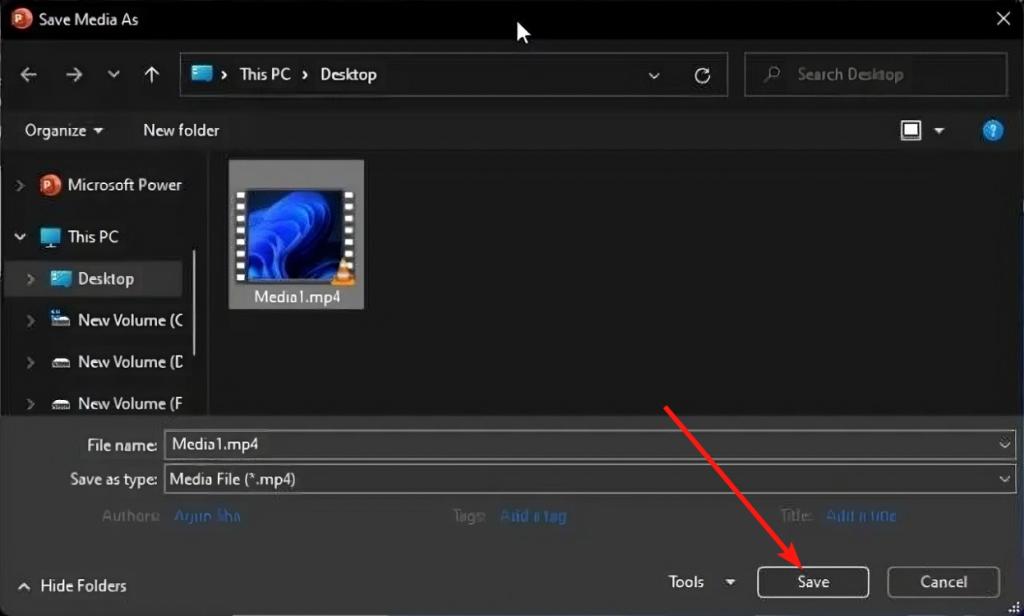This screenshot has height=616, width=1024.
Task: Open the Help question mark icon
Action: (992, 130)
